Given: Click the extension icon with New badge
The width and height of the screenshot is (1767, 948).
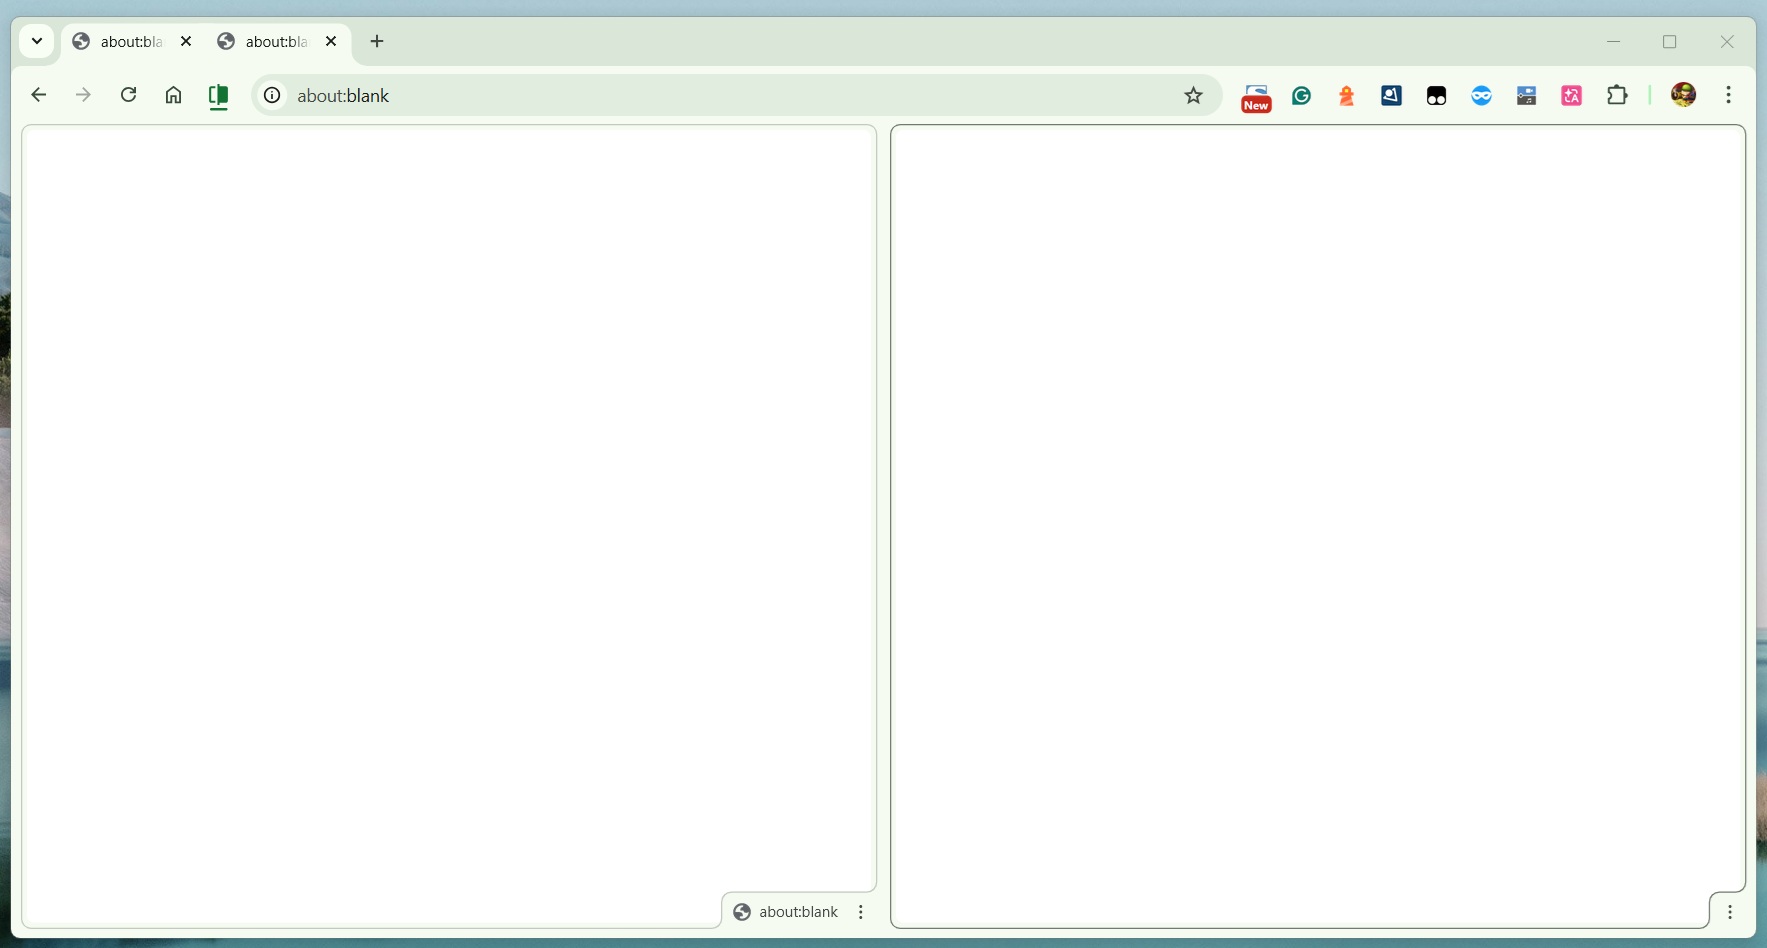Looking at the screenshot, I should (1256, 97).
